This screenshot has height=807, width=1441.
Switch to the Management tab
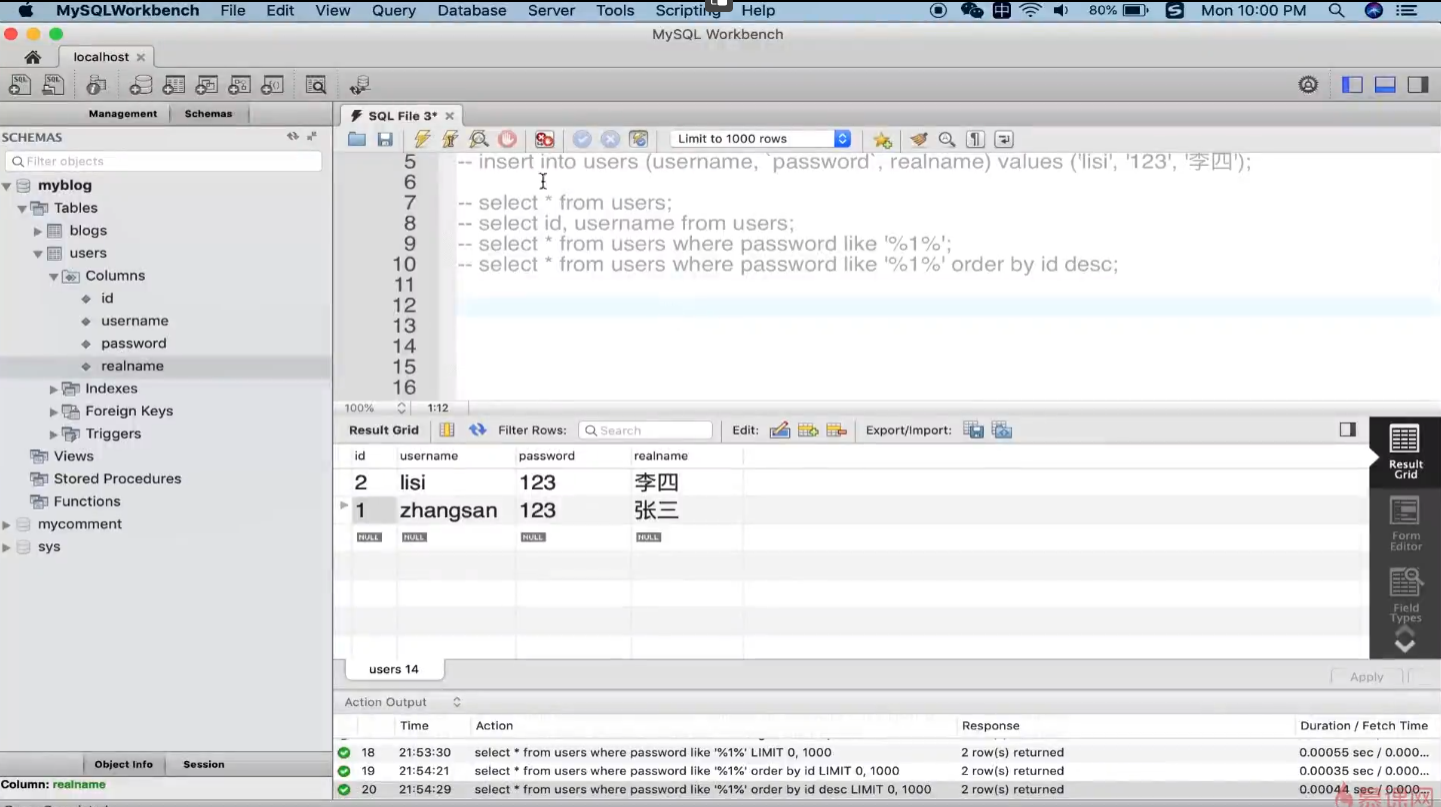(x=123, y=114)
